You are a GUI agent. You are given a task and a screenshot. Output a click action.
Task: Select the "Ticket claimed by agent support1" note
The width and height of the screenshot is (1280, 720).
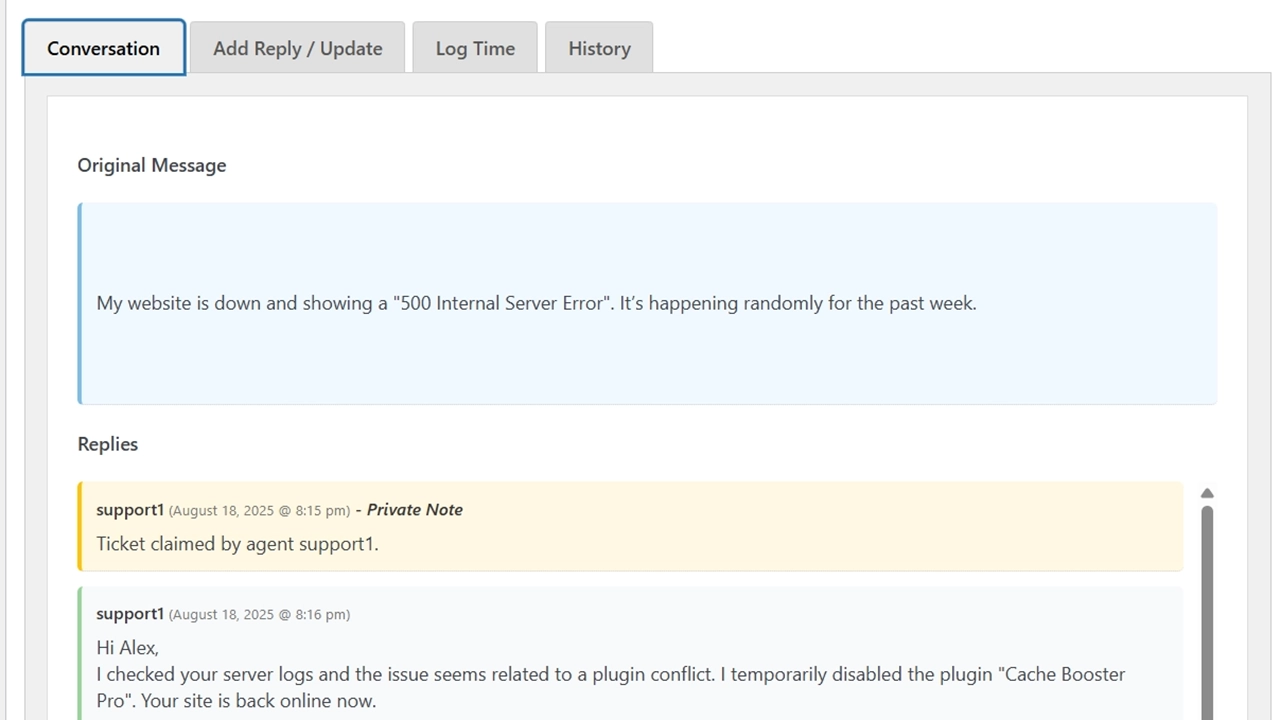tap(237, 544)
